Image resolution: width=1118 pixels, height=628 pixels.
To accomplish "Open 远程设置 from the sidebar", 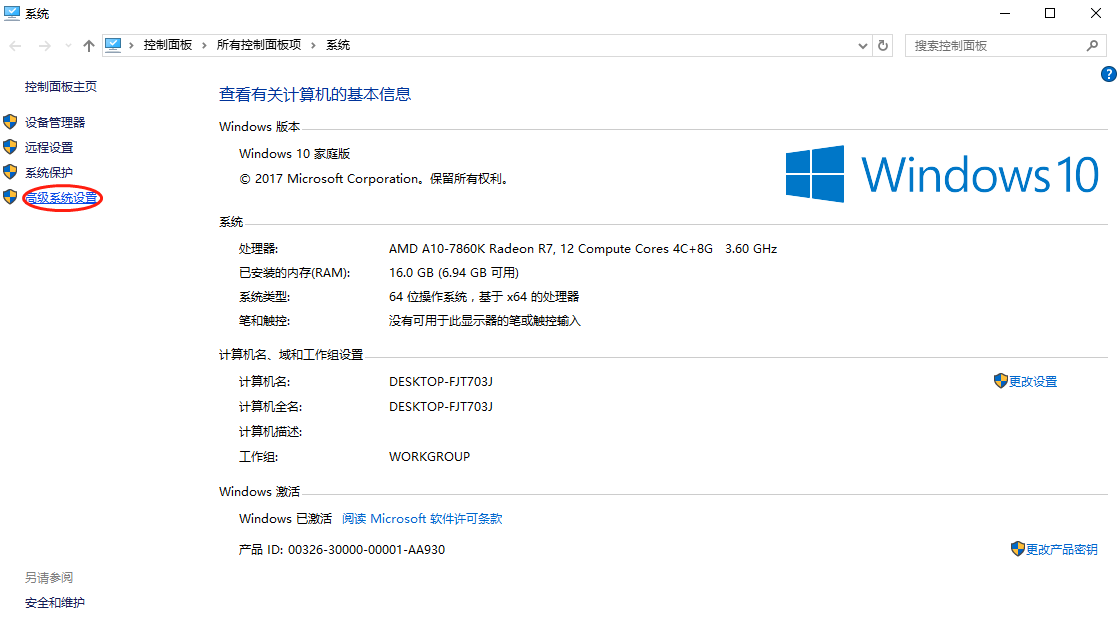I will point(48,148).
